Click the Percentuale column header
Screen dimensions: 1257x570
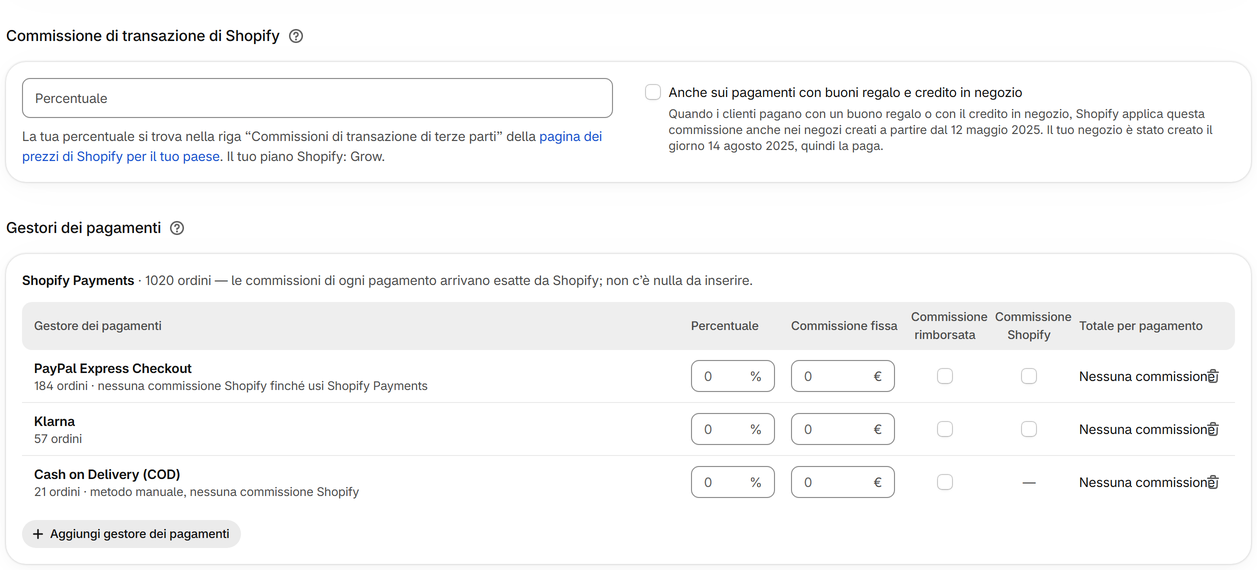pyautogui.click(x=725, y=326)
